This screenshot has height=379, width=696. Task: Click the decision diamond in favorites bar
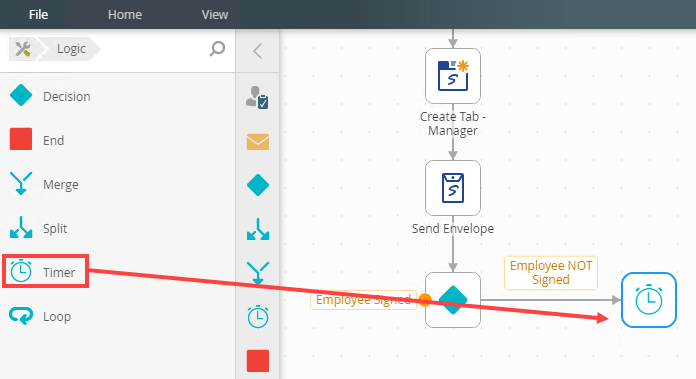258,185
